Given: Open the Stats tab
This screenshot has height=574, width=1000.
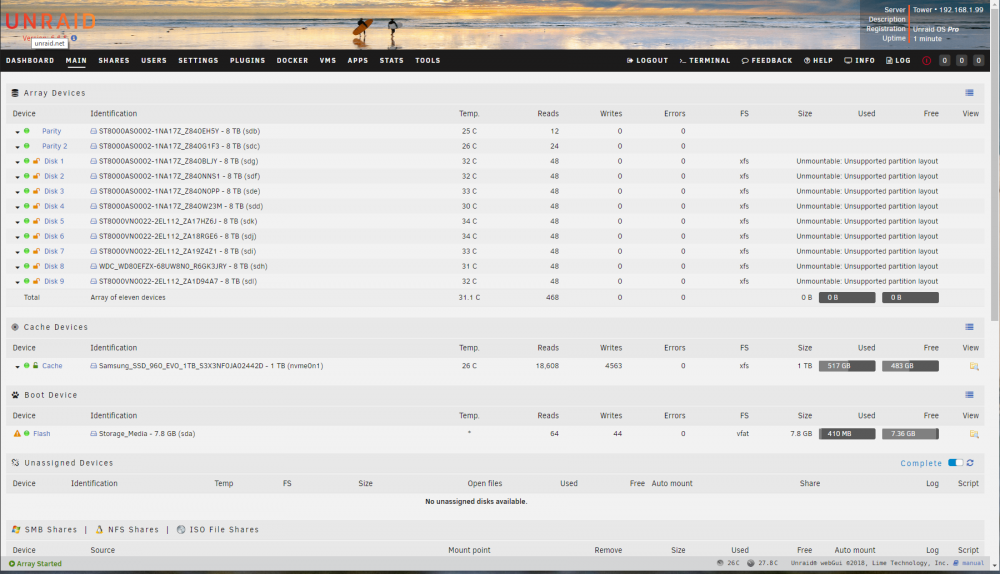Looking at the screenshot, I should pos(392,61).
